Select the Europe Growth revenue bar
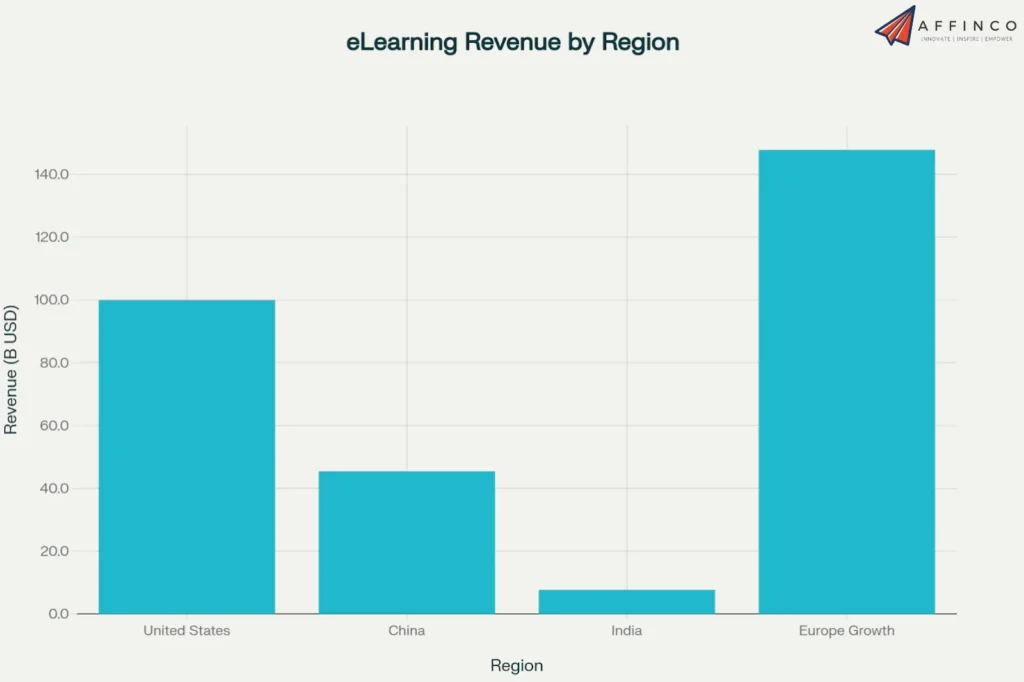The image size is (1024, 682). click(x=847, y=380)
